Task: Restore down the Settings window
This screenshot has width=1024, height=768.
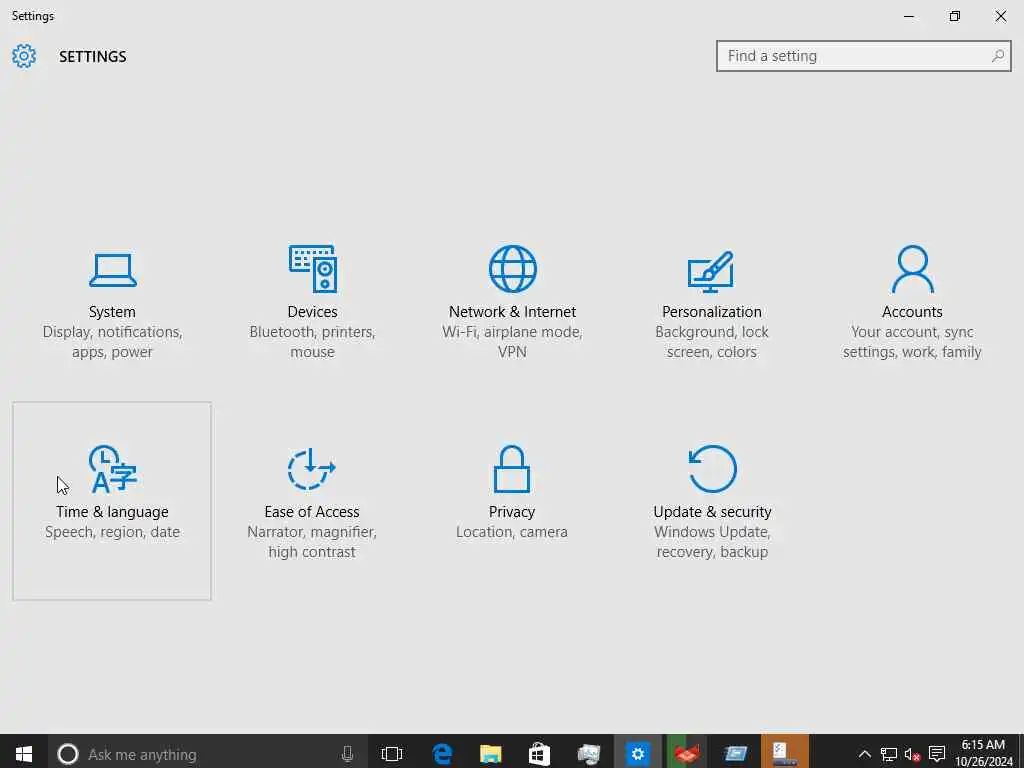Action: pos(955,16)
